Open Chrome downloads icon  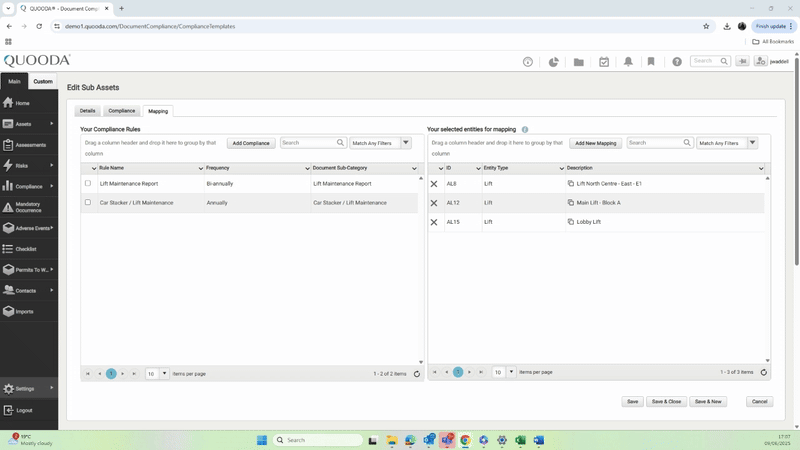coord(727,26)
